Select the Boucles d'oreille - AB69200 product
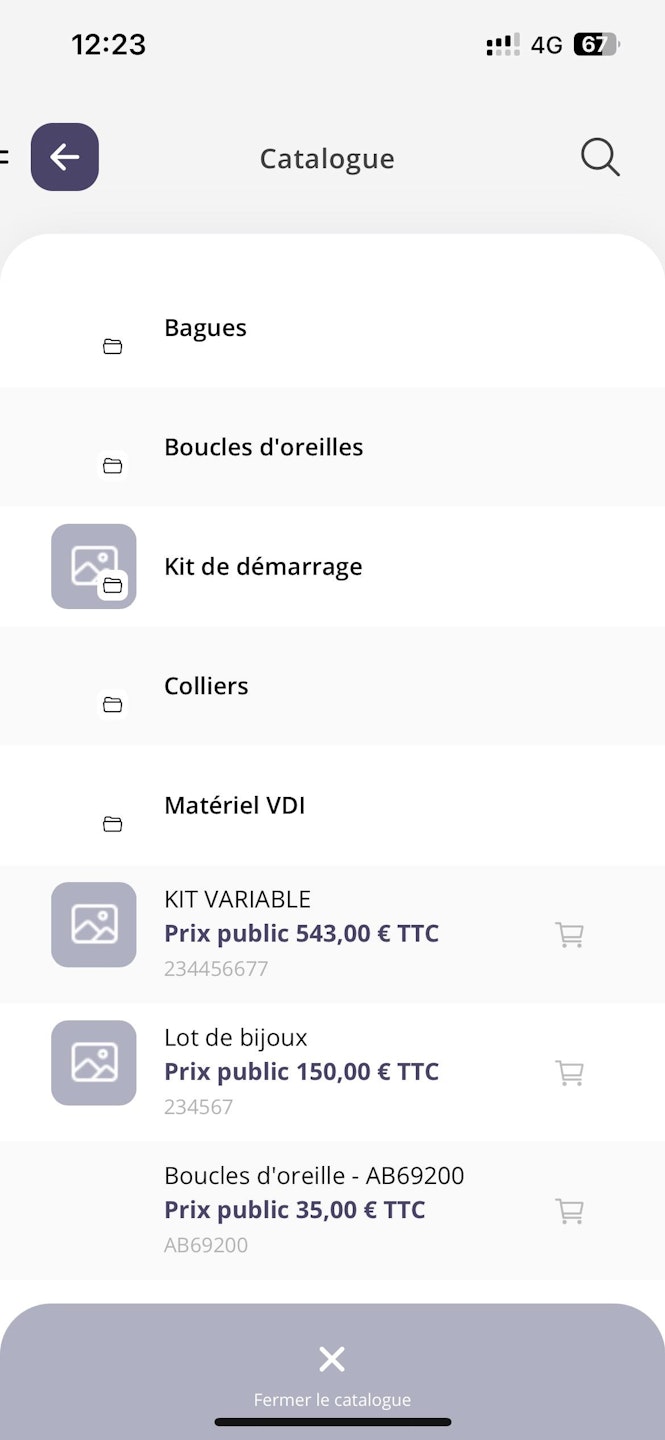Image resolution: width=665 pixels, height=1440 pixels. [x=314, y=1176]
